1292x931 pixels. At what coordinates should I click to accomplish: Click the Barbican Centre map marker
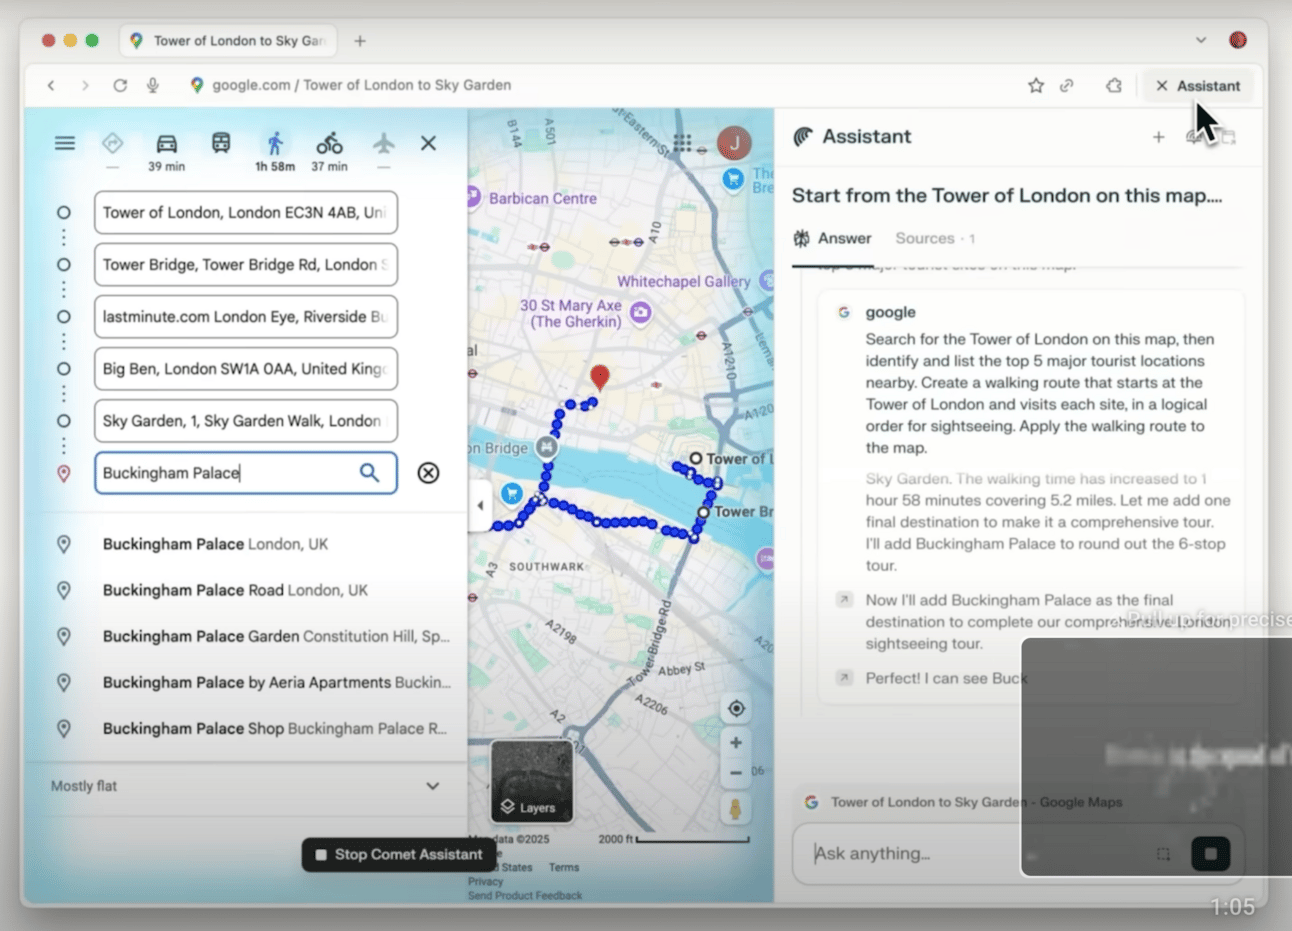click(473, 197)
